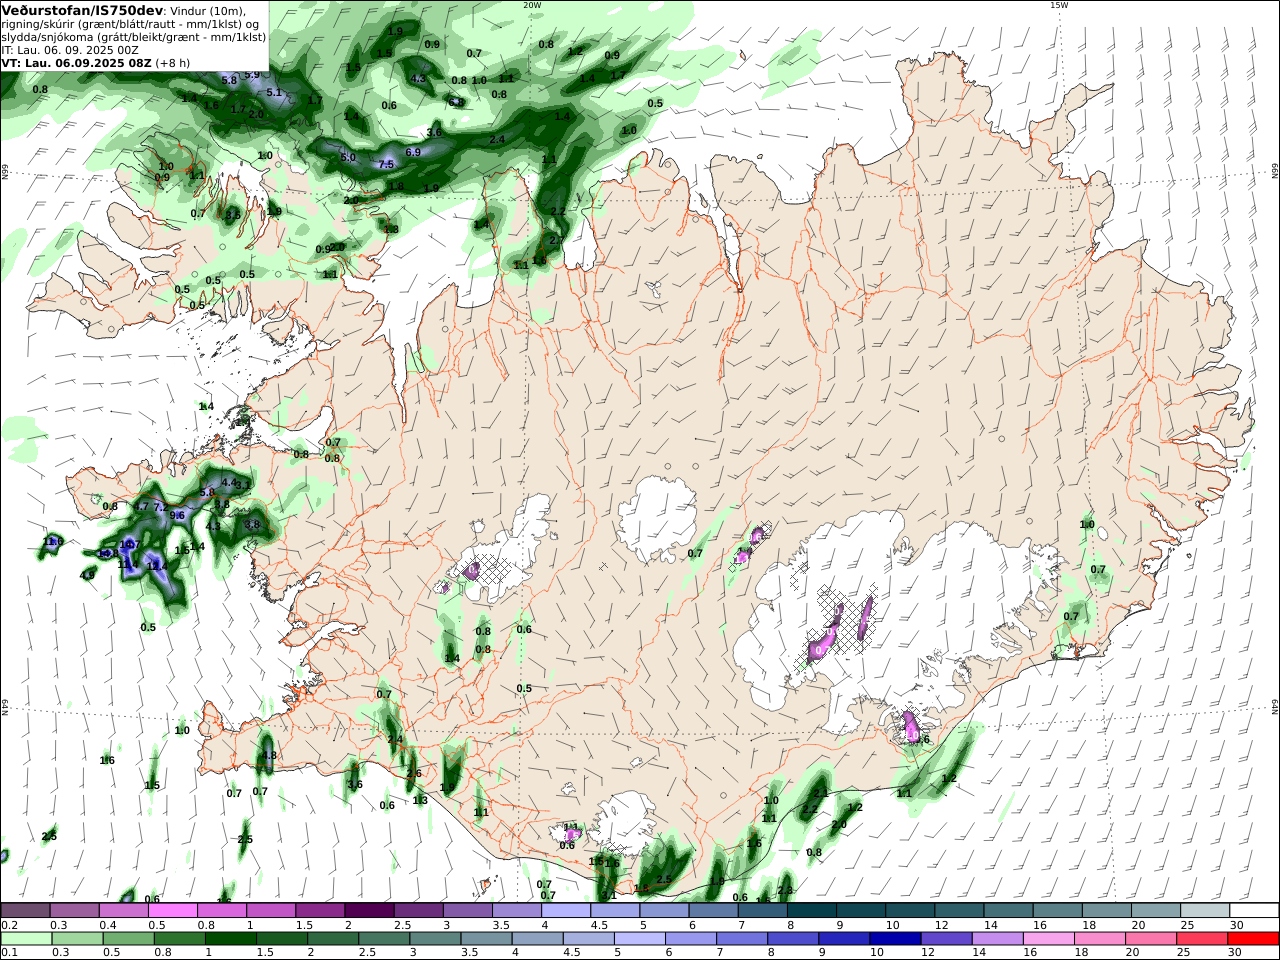Select the dark purple 2 snow legend swatch
The height and width of the screenshot is (960, 1280).
tap(368, 910)
